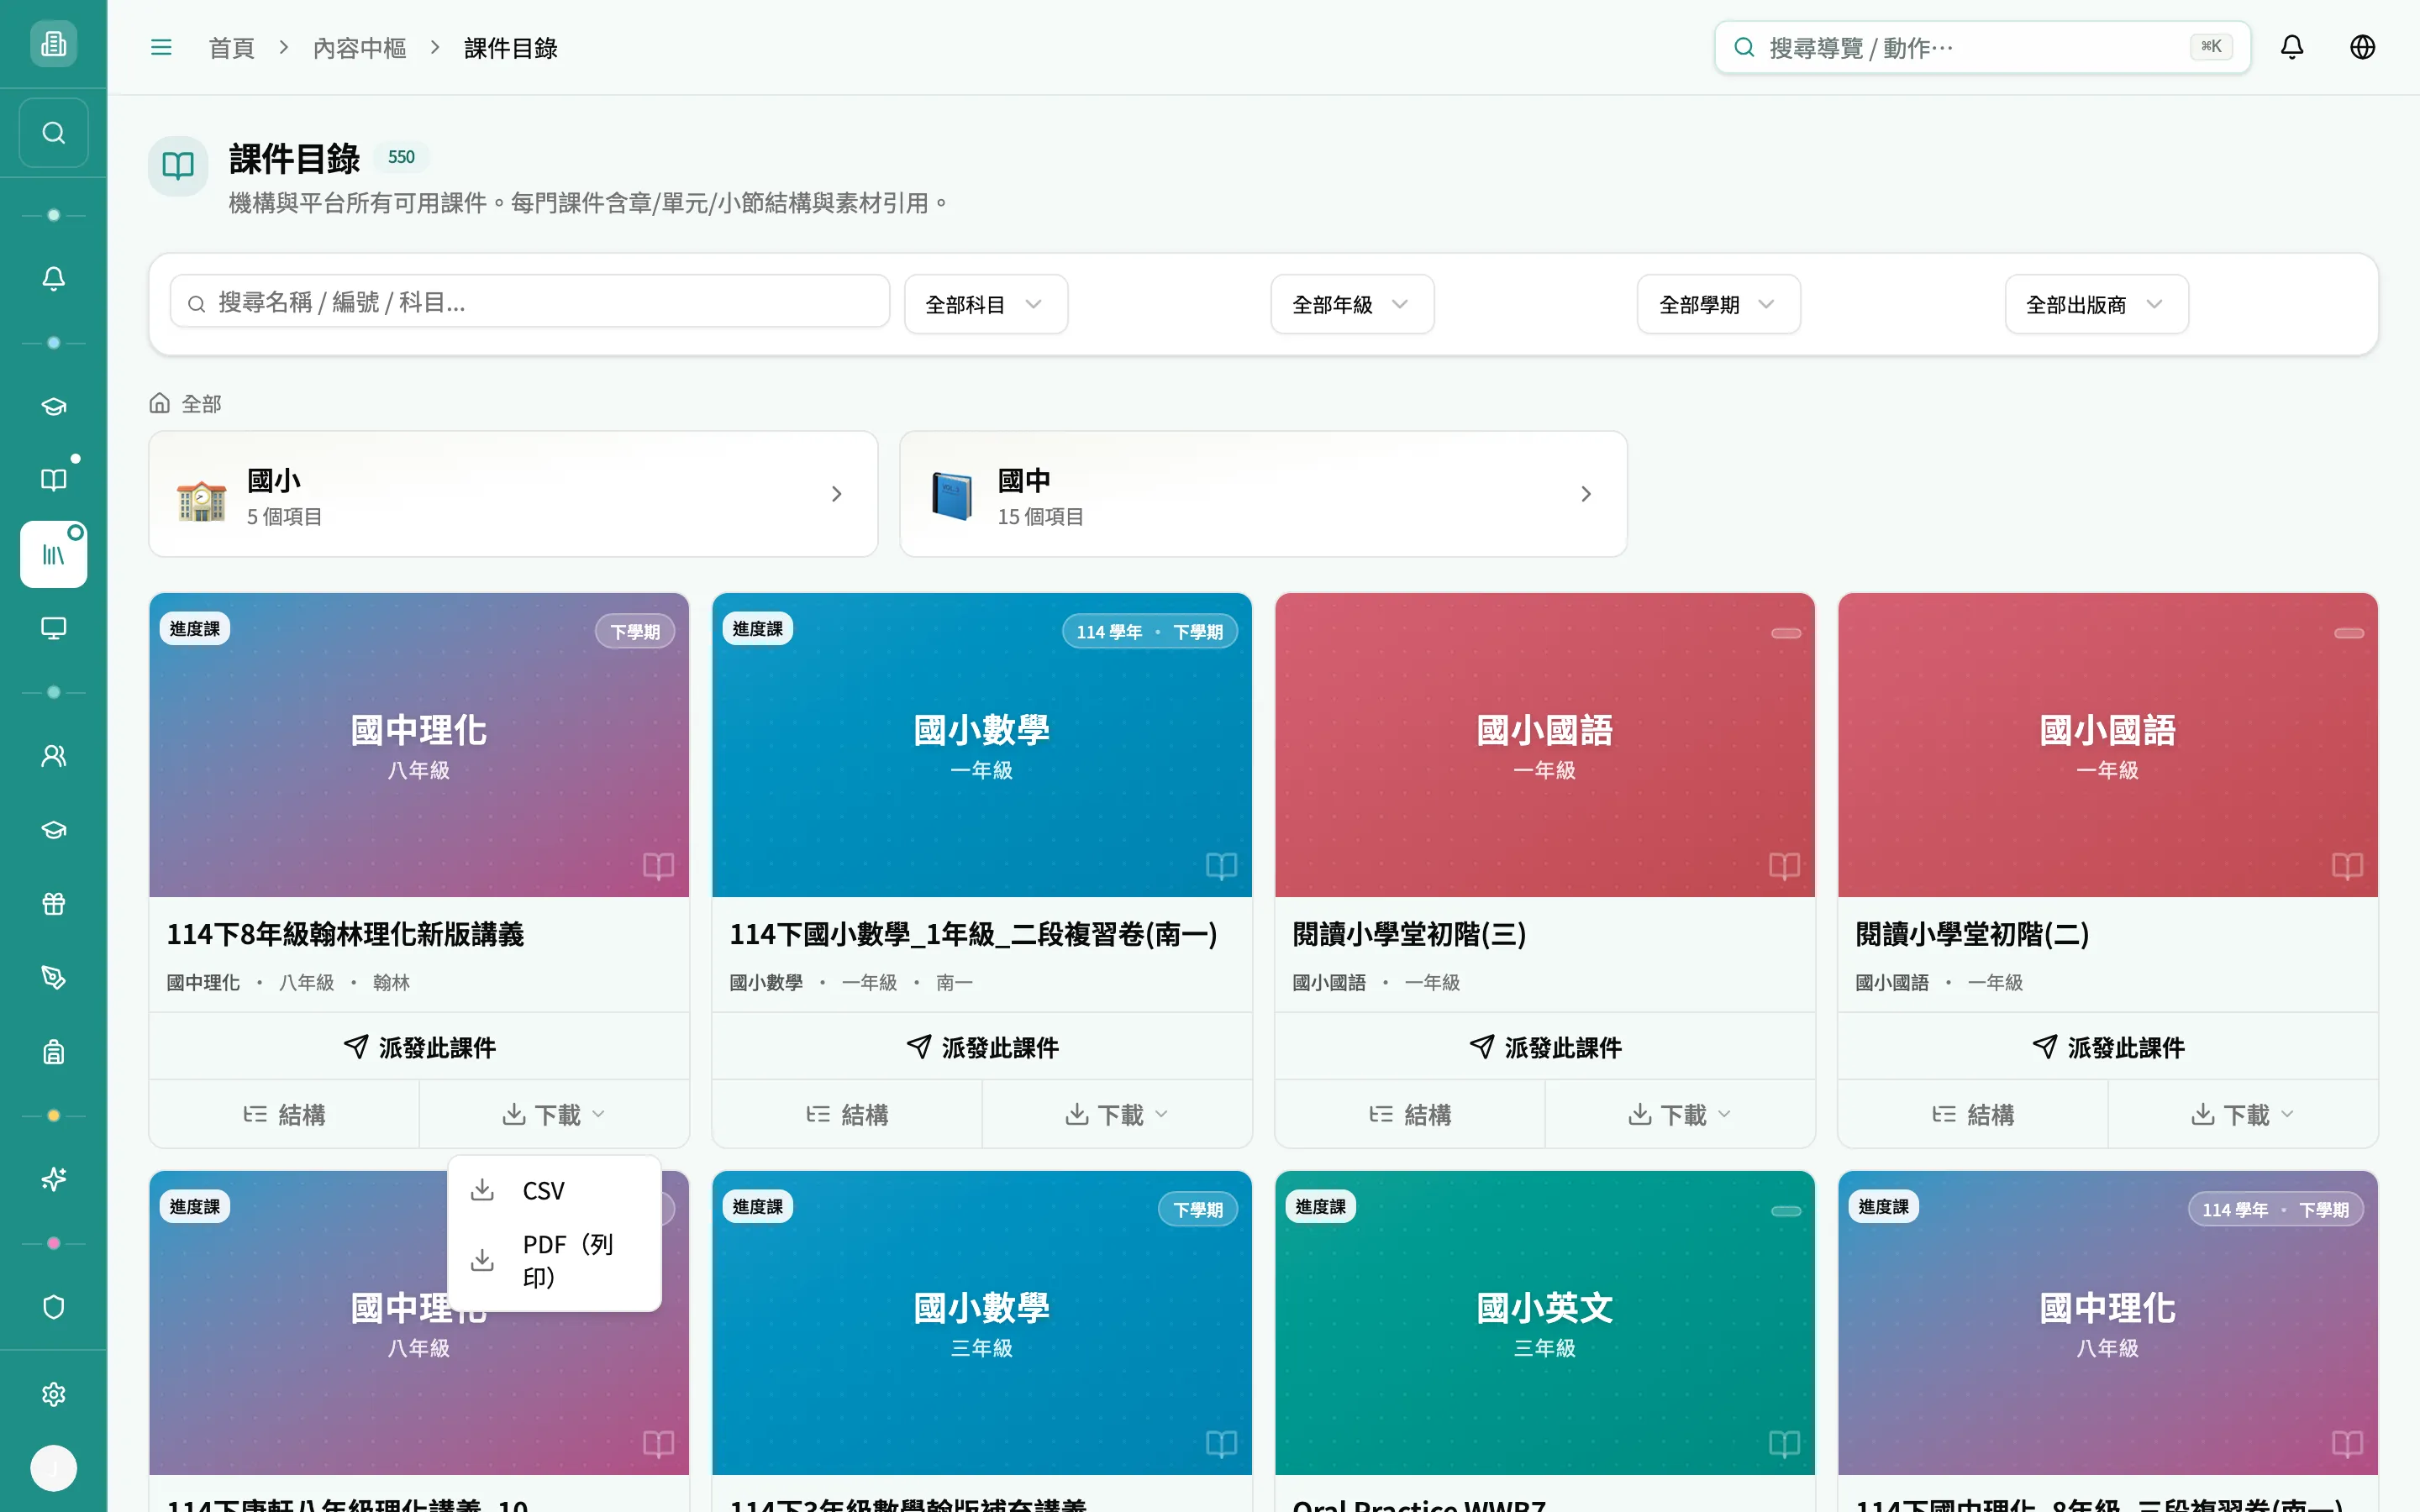
Task: Open the monitor sidebar icon
Action: 54,628
